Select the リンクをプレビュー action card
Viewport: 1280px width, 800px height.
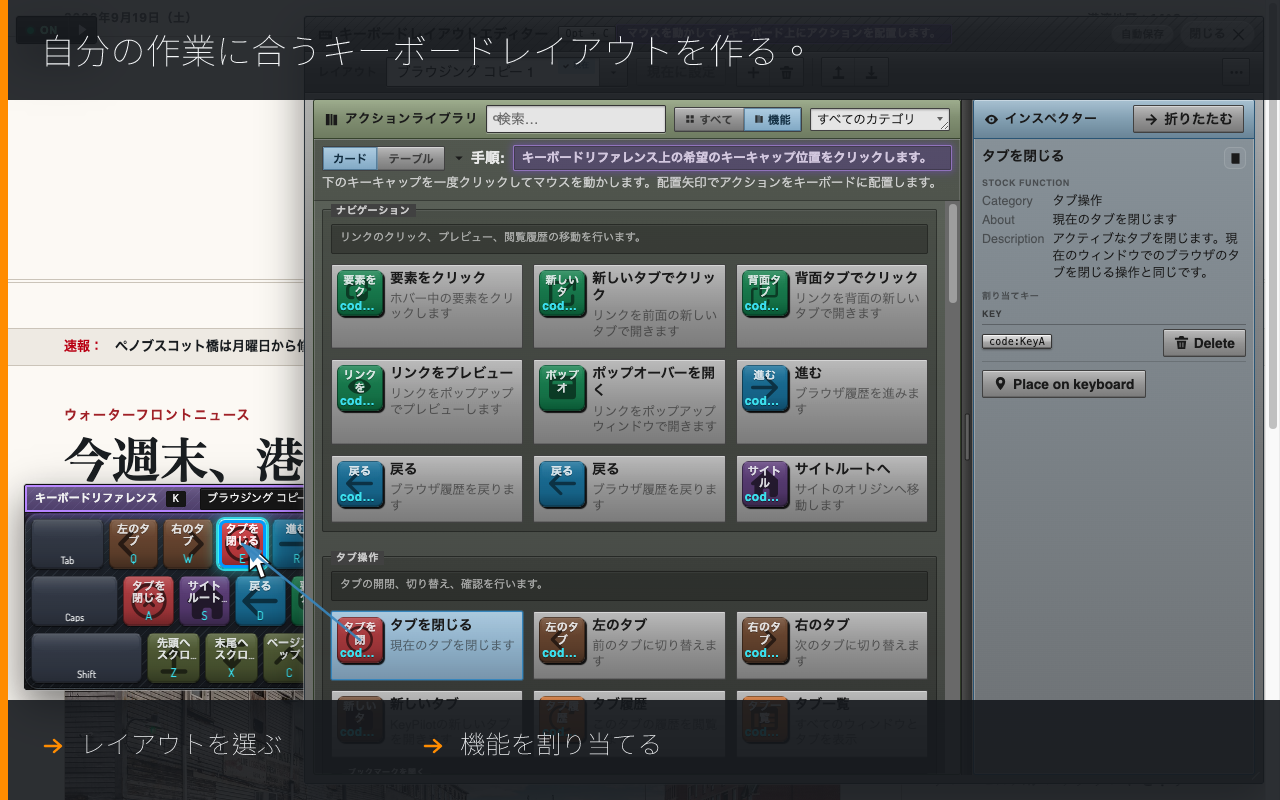point(427,402)
